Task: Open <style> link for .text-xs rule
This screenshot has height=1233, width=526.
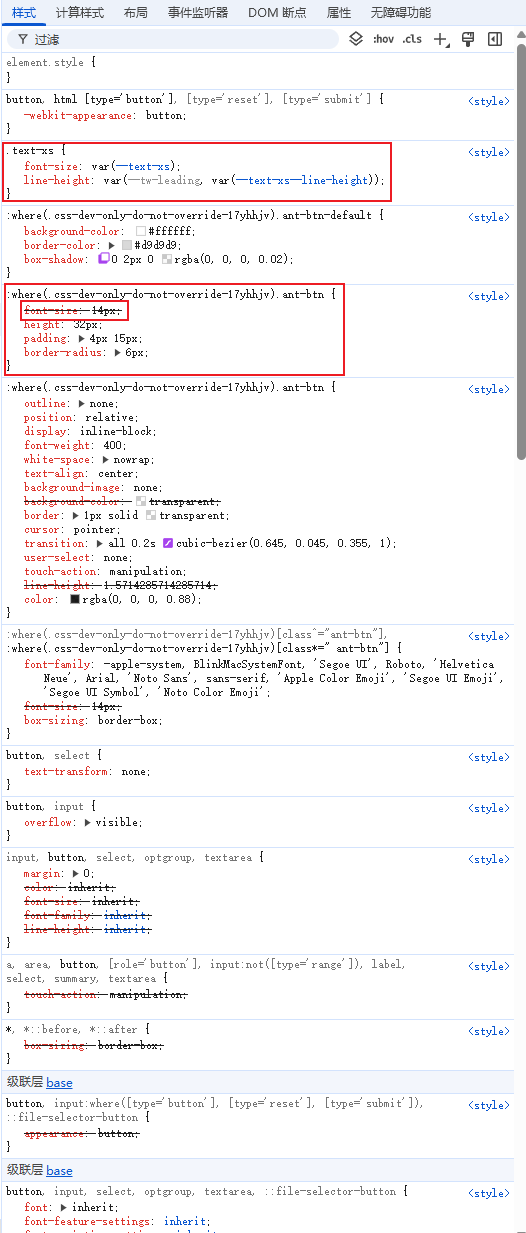Action: click(x=488, y=152)
